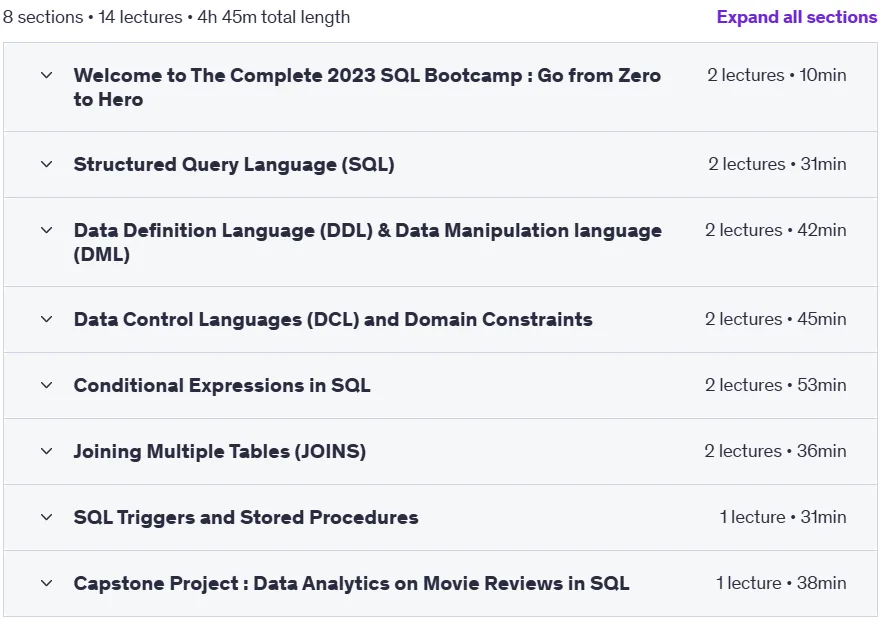880x620 pixels.
Task: Select SQL Triggers and Stored Procedures title
Action: pos(246,517)
